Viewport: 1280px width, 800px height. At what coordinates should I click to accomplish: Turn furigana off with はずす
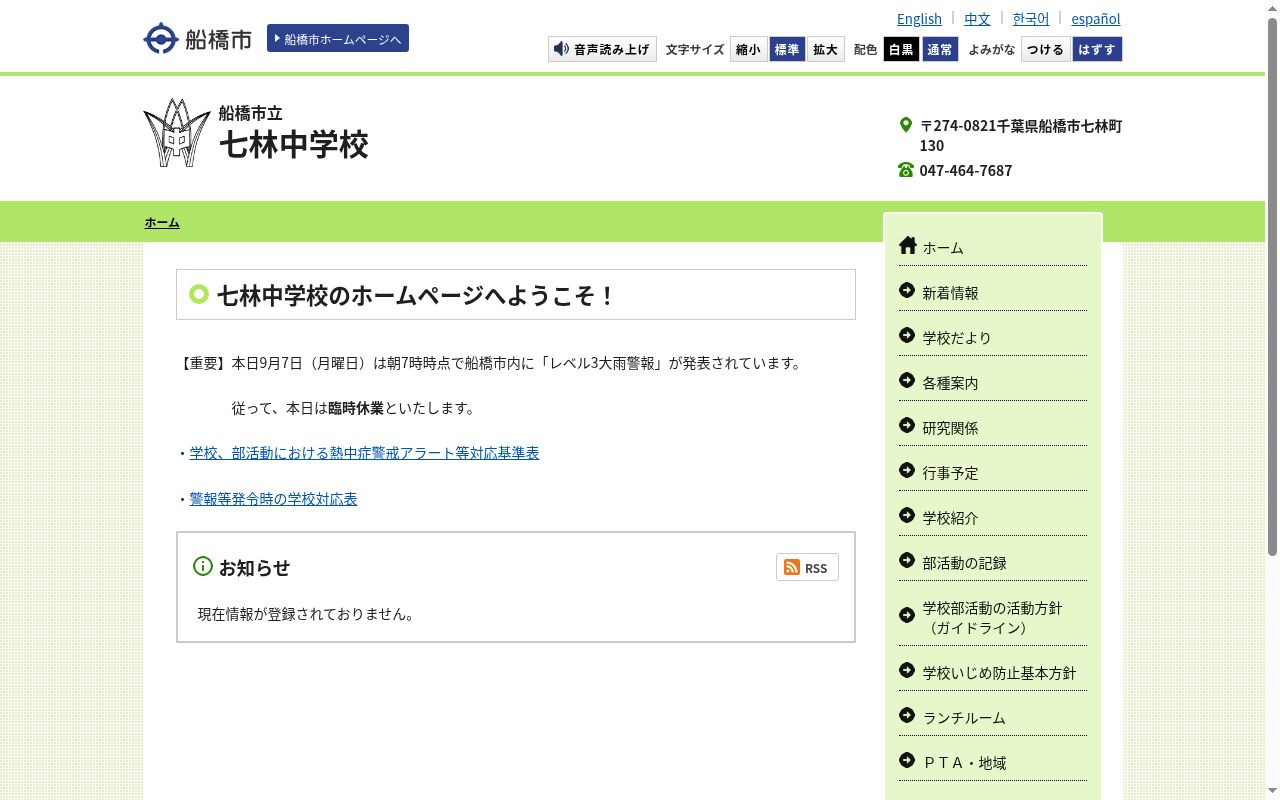(x=1097, y=49)
